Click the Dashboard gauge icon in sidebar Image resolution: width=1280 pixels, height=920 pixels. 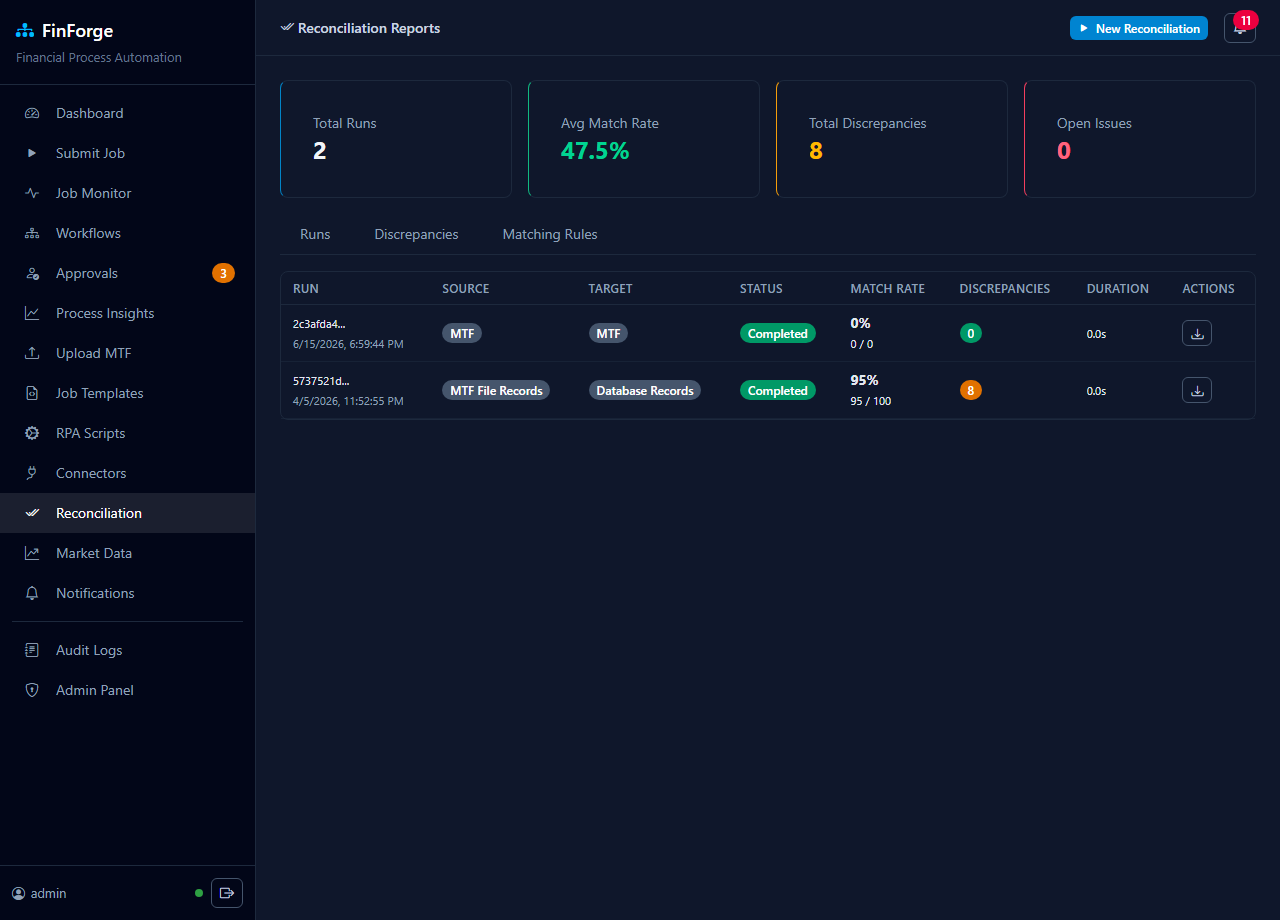pyautogui.click(x=32, y=113)
